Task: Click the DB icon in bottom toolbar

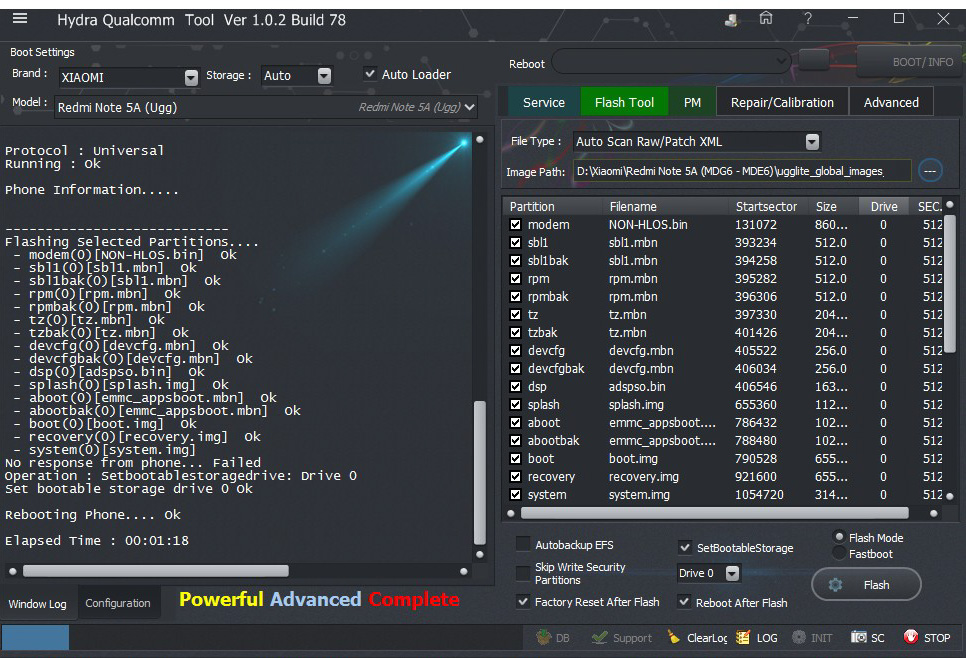Action: point(543,637)
